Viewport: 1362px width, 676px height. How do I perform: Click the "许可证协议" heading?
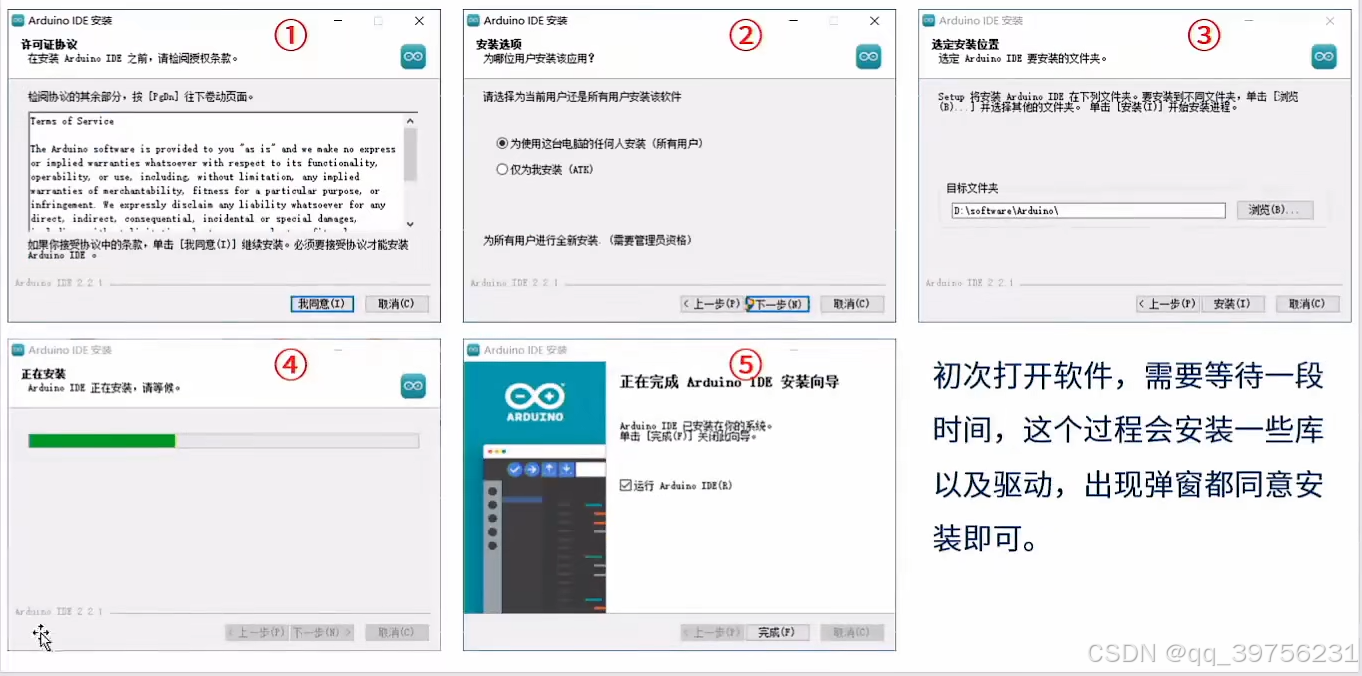(49, 45)
